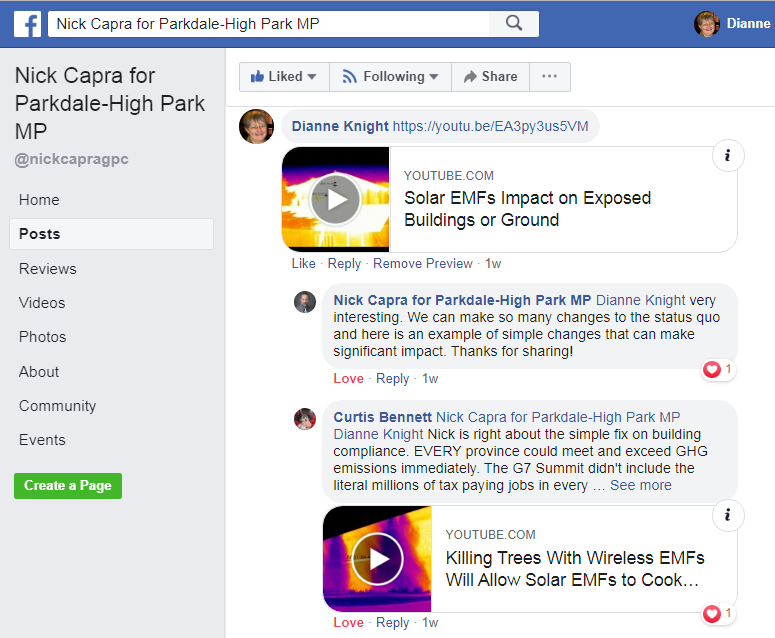This screenshot has height=638, width=775.
Task: Open Reviews in the sidebar
Action: pyautogui.click(x=47, y=268)
